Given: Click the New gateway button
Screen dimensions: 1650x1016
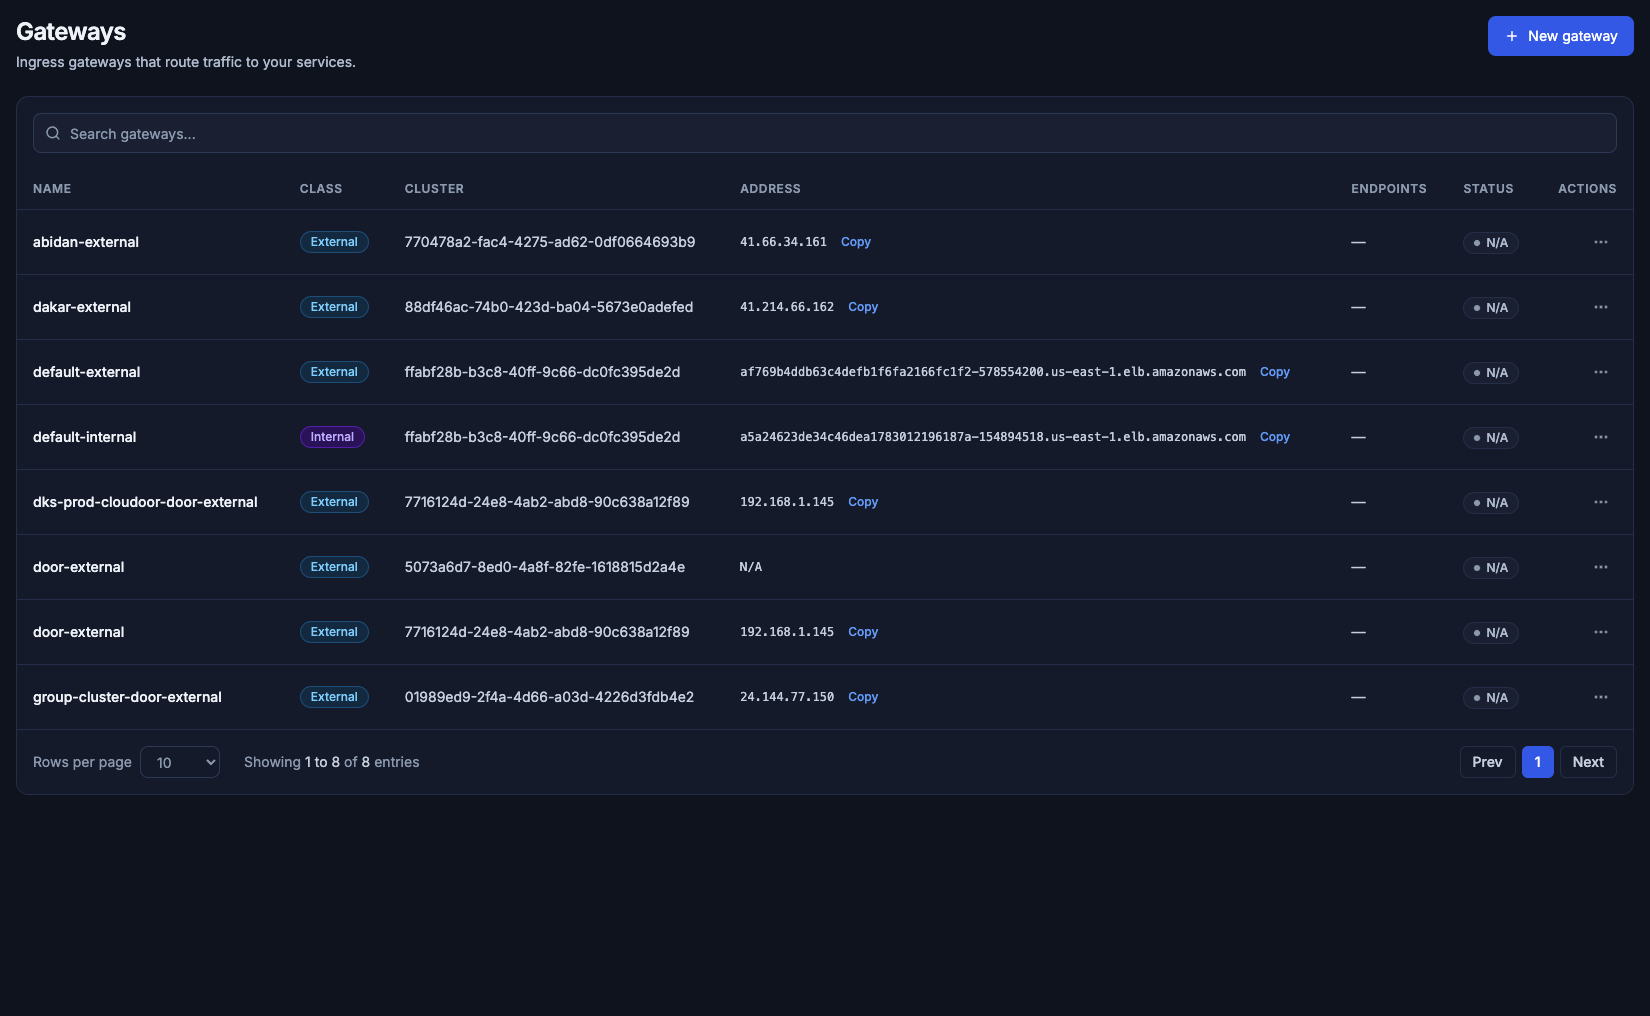Looking at the screenshot, I should (1560, 36).
